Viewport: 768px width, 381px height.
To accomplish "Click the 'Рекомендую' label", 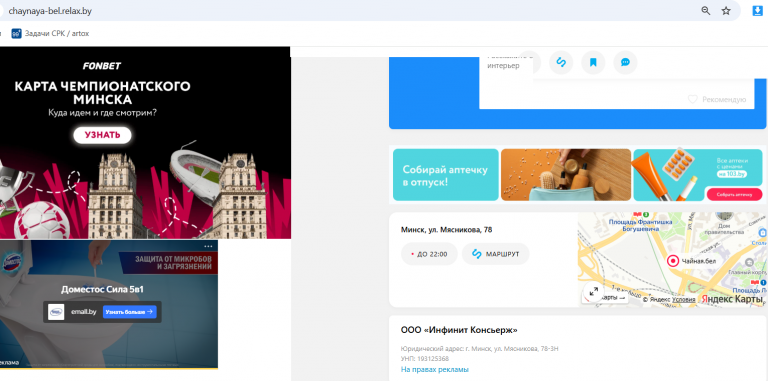I will click(x=724, y=99).
